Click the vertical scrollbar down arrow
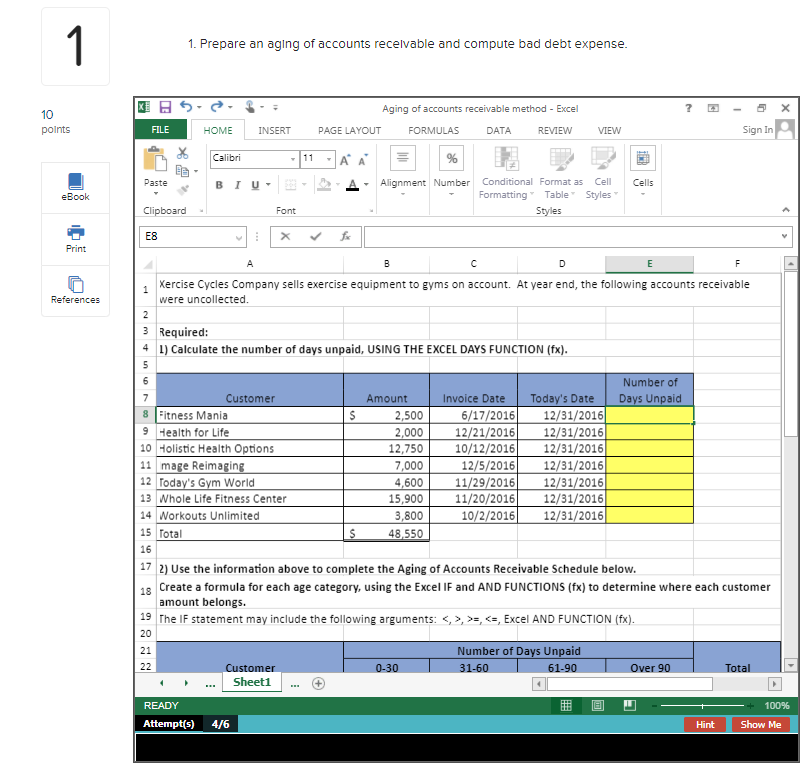The width and height of the screenshot is (807, 771). click(x=791, y=665)
